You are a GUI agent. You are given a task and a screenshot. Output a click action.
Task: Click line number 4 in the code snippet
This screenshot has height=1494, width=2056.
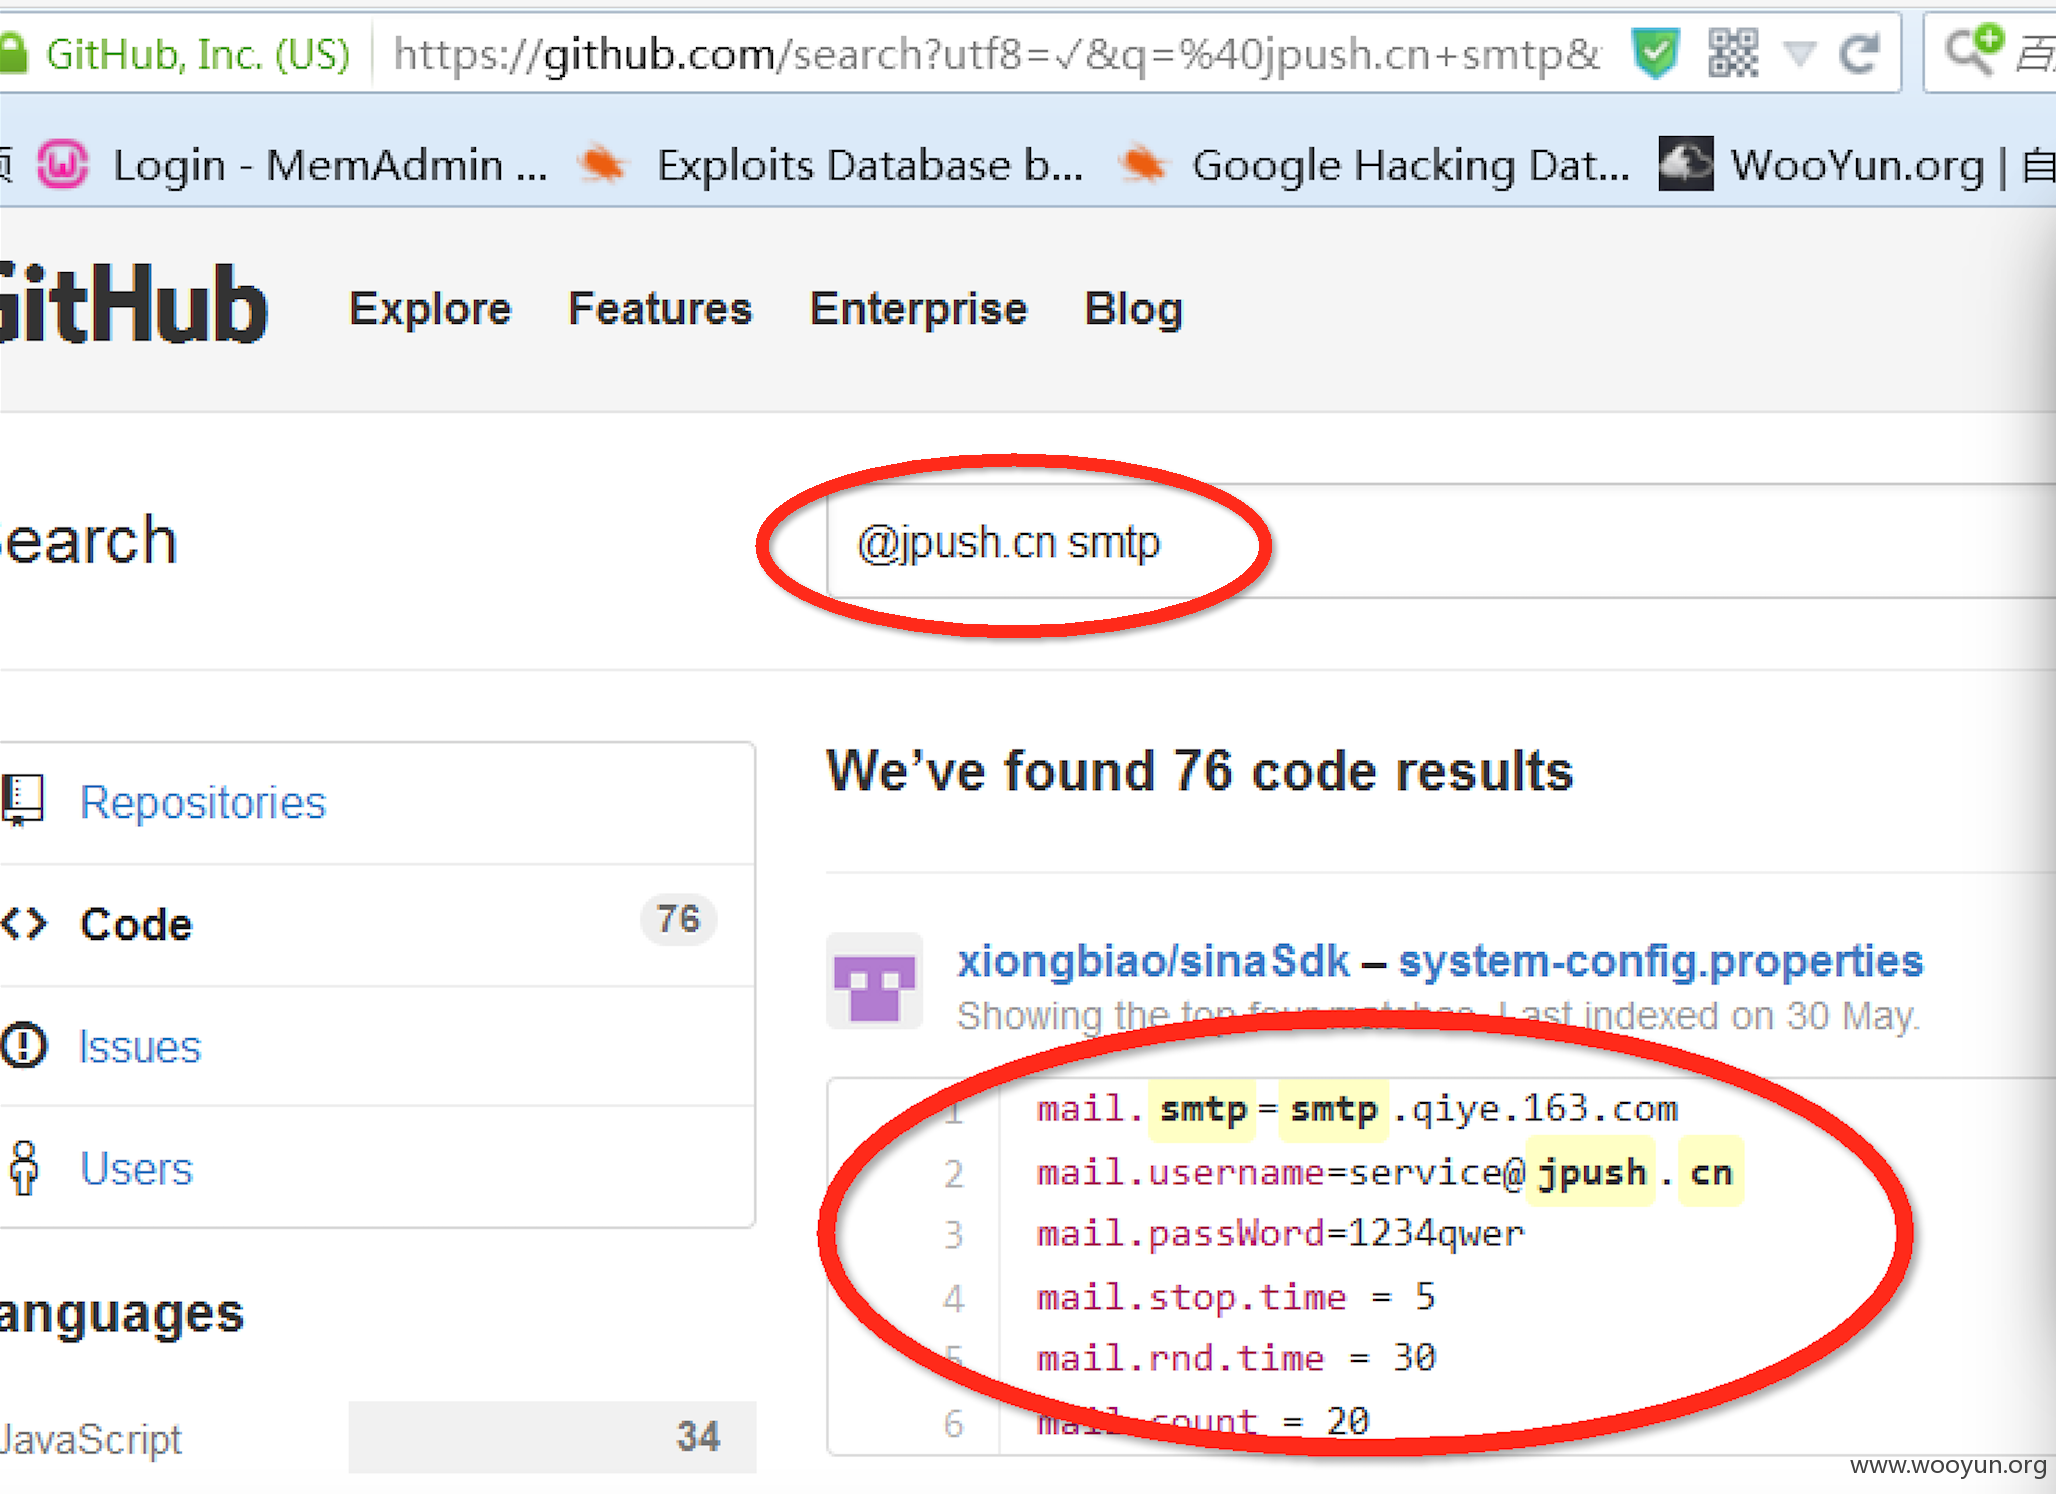[x=953, y=1298]
